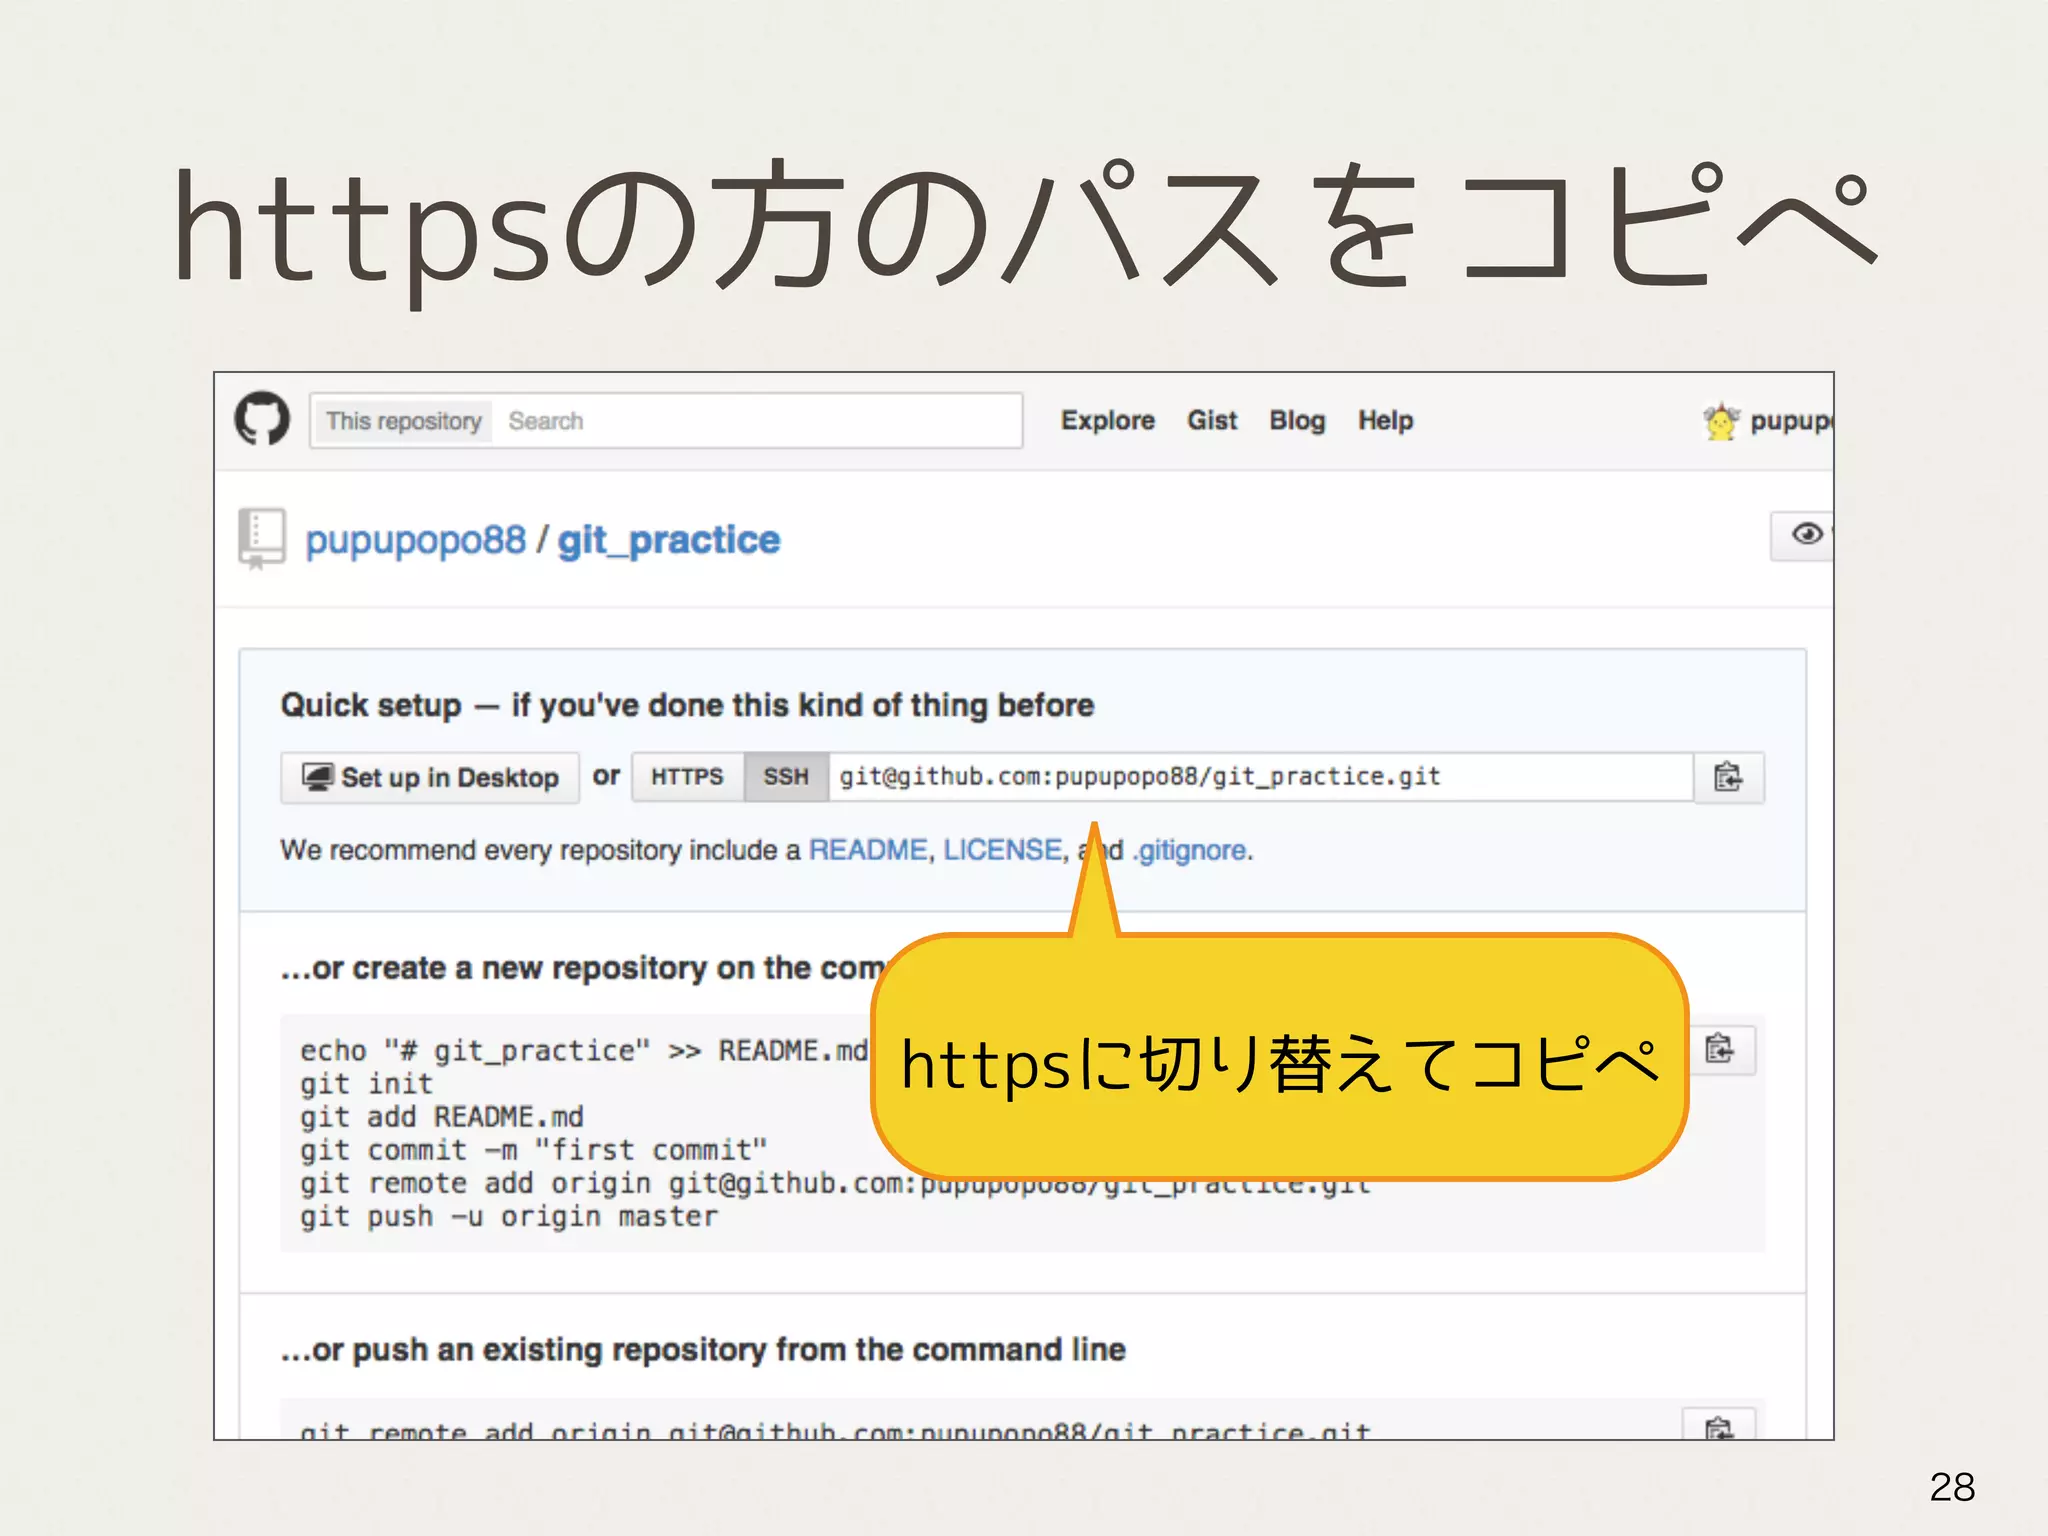Click the README recommendation link
The height and width of the screenshot is (1536, 2048).
[x=867, y=850]
